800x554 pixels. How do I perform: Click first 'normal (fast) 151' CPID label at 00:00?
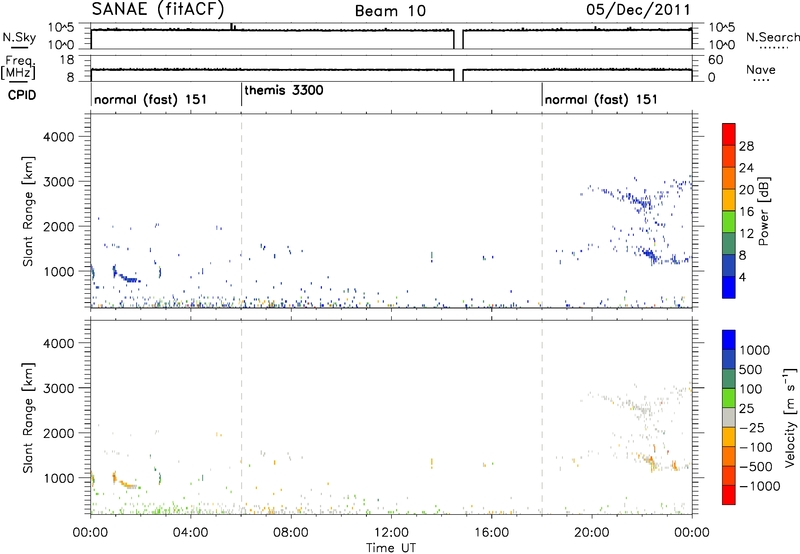pos(151,99)
